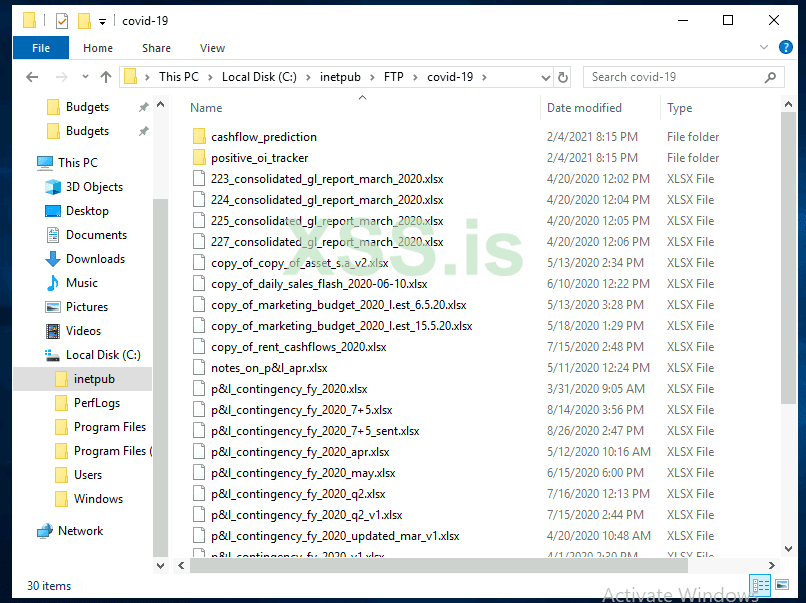Viewport: 806px width, 603px height.
Task: Select copy_of_rent_cashflows_2020.xlsx file
Action: (299, 347)
